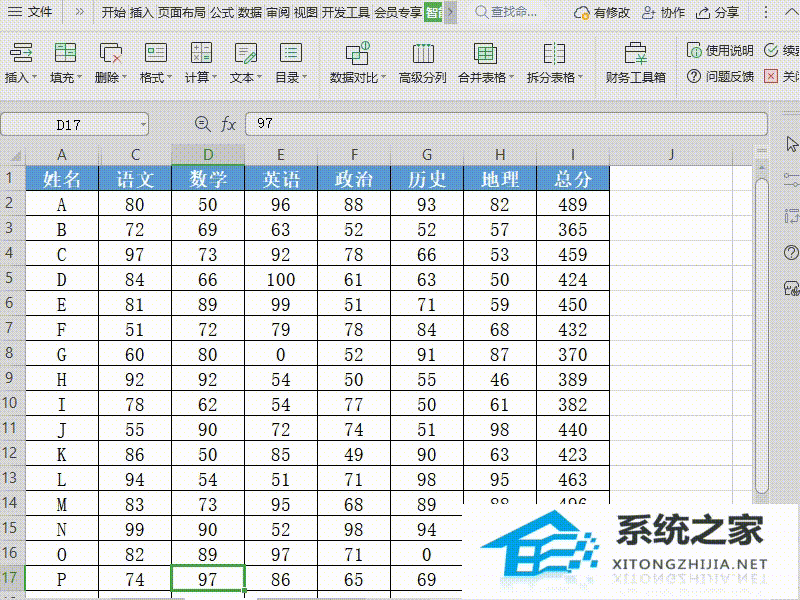The height and width of the screenshot is (600, 800).
Task: Click the 数学 header cell
Action: pos(208,179)
